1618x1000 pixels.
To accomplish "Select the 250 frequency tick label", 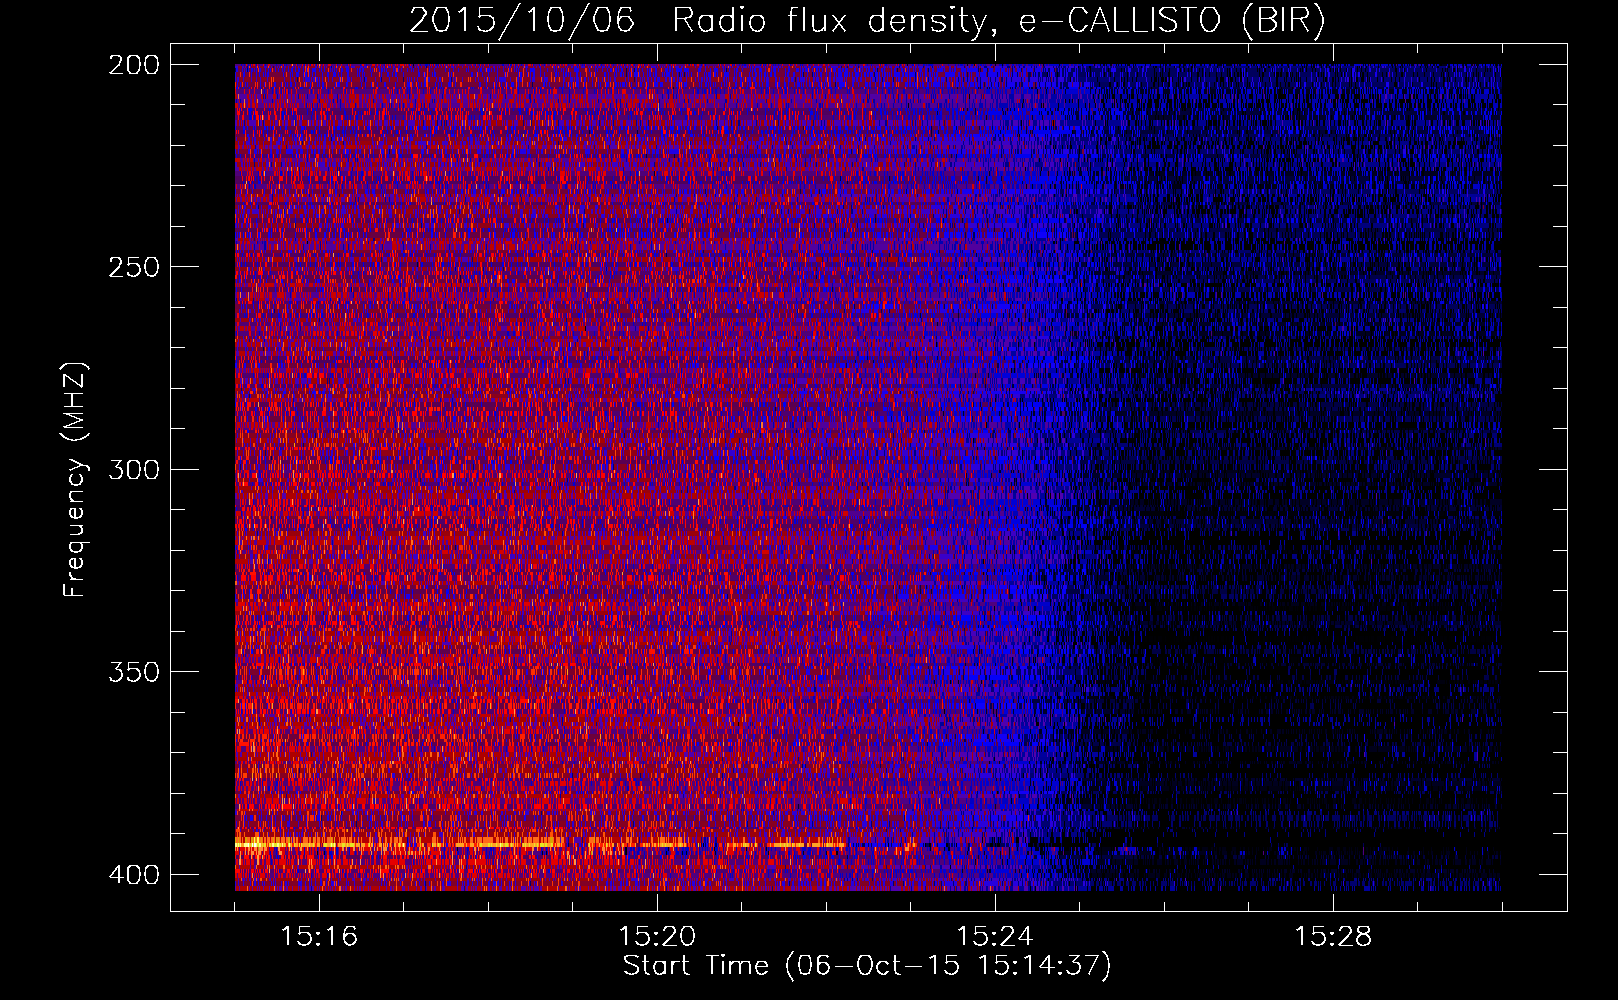I will coord(134,267).
